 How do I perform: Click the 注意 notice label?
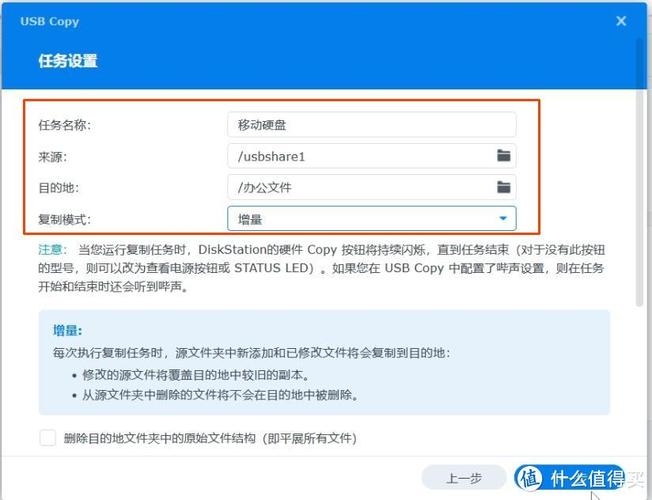52,250
